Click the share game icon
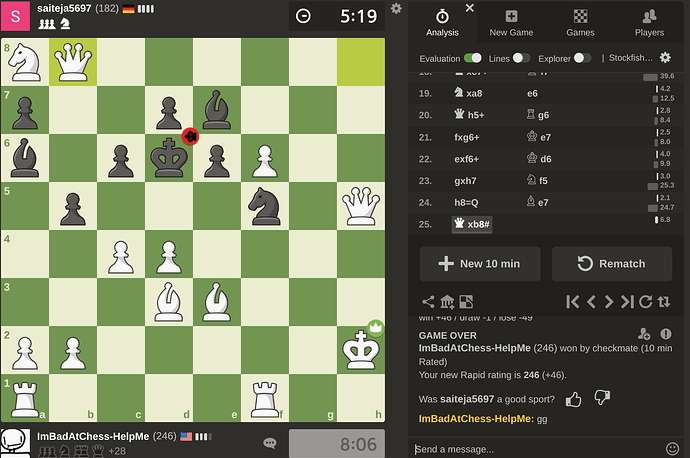The height and width of the screenshot is (458, 690). point(429,301)
